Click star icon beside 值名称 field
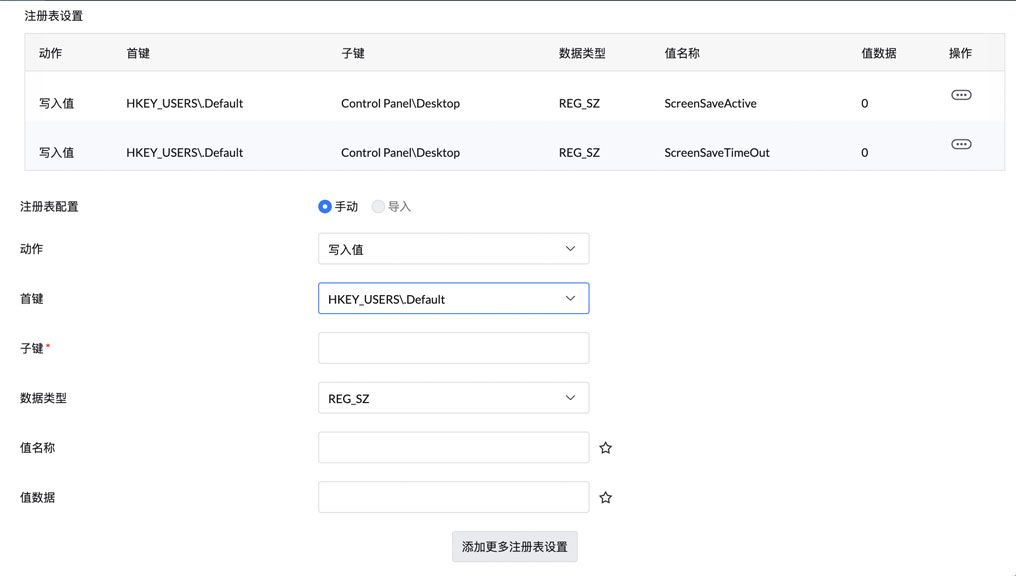 click(605, 448)
